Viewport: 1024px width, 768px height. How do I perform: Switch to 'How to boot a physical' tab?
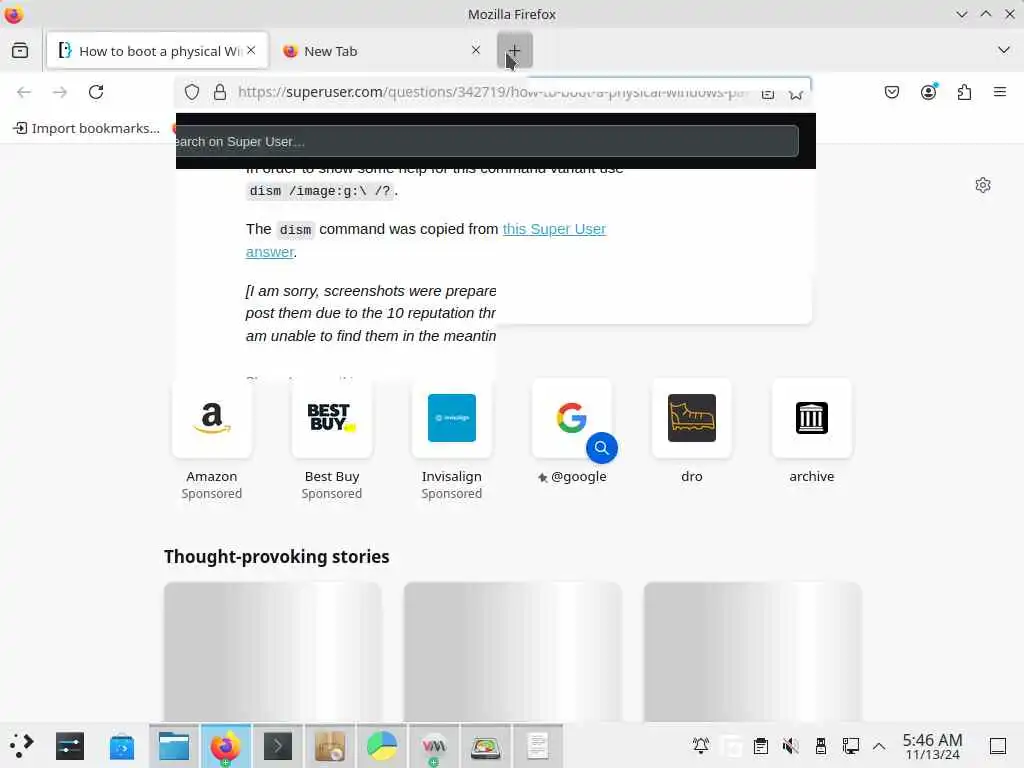(x=157, y=50)
